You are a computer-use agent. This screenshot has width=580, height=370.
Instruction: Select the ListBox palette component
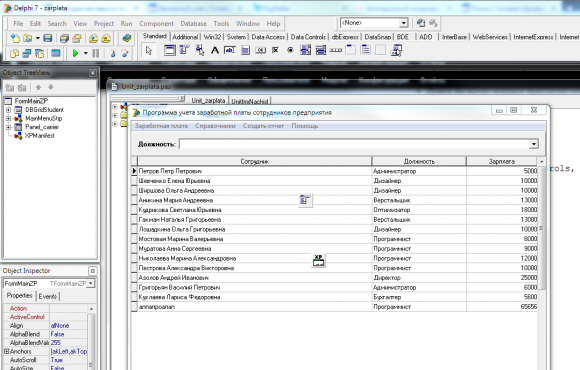pyautogui.click(x=306, y=50)
